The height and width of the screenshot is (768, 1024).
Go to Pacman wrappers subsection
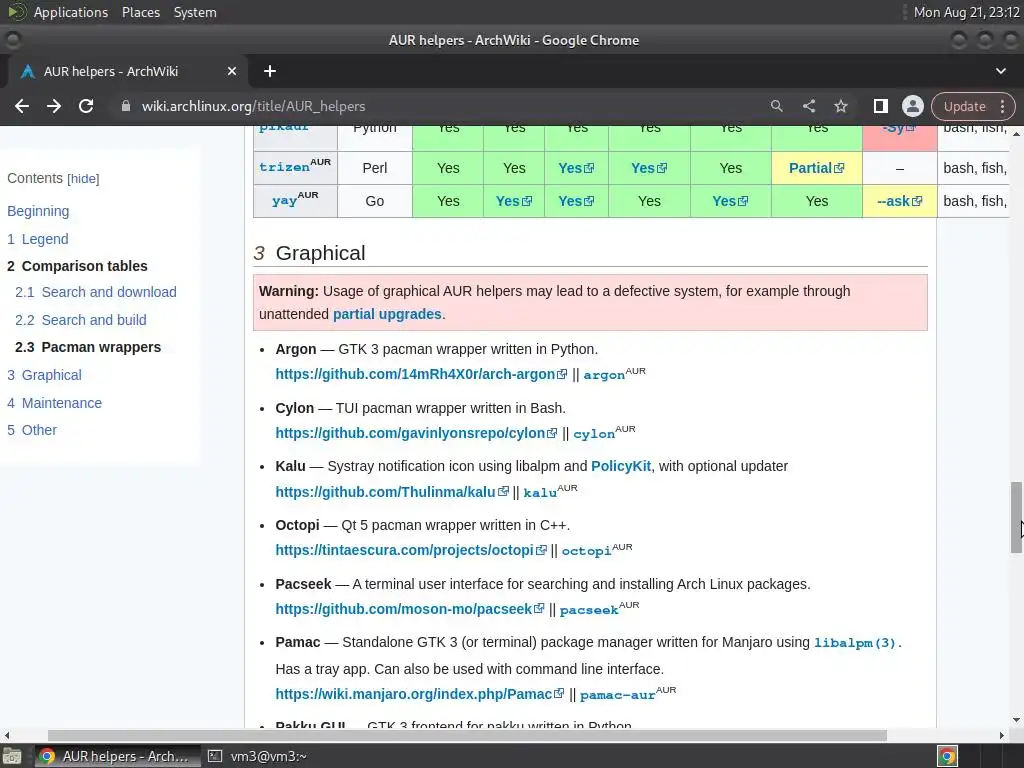click(x=88, y=347)
